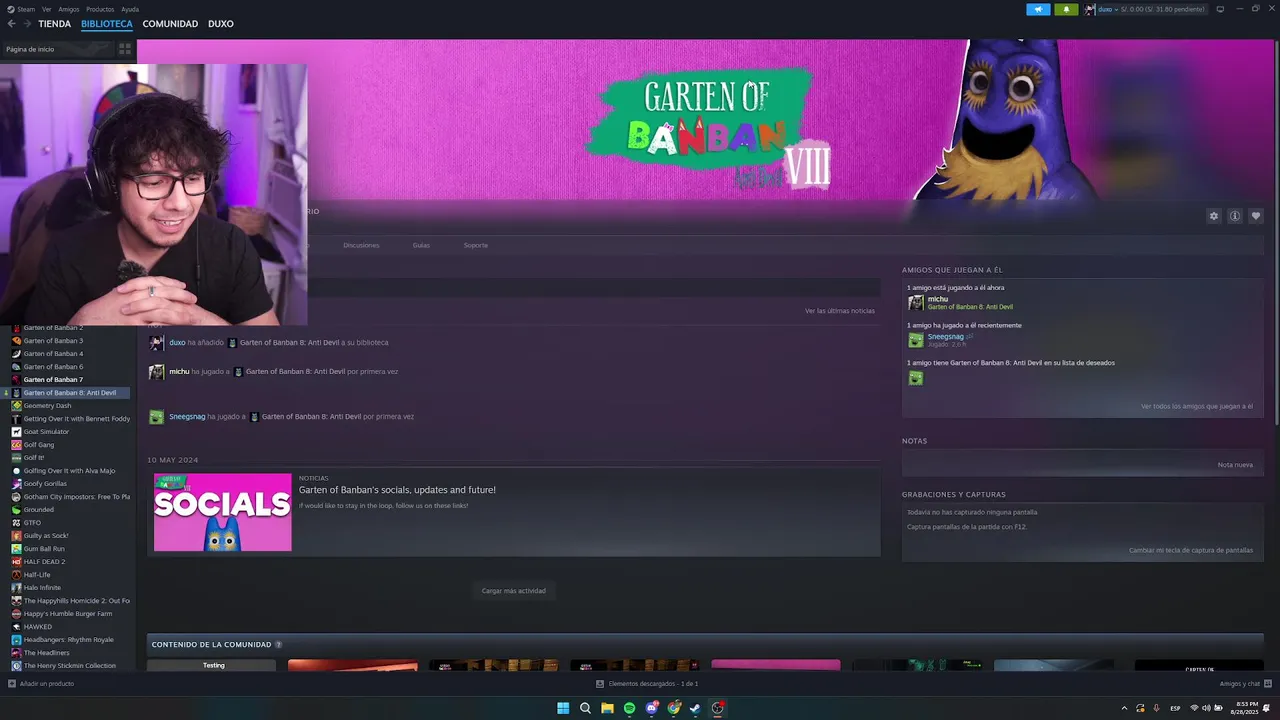Select Grounded in the library list
This screenshot has height=720, width=1280.
(38, 510)
